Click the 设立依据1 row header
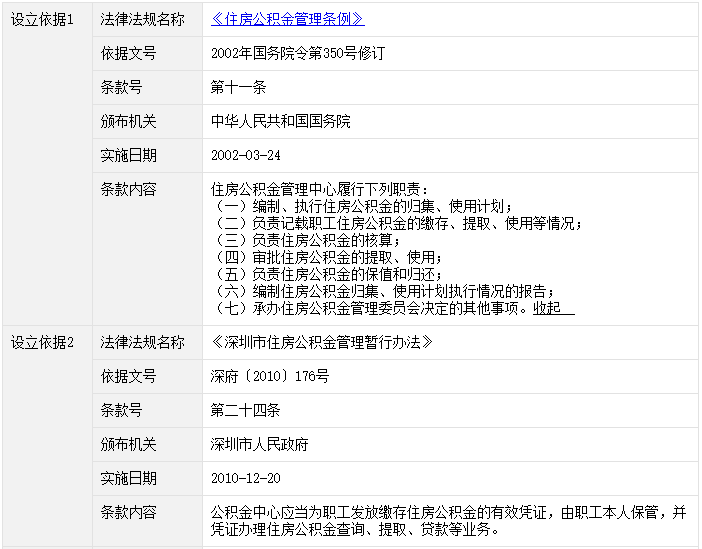This screenshot has width=702, height=549. coord(43,20)
